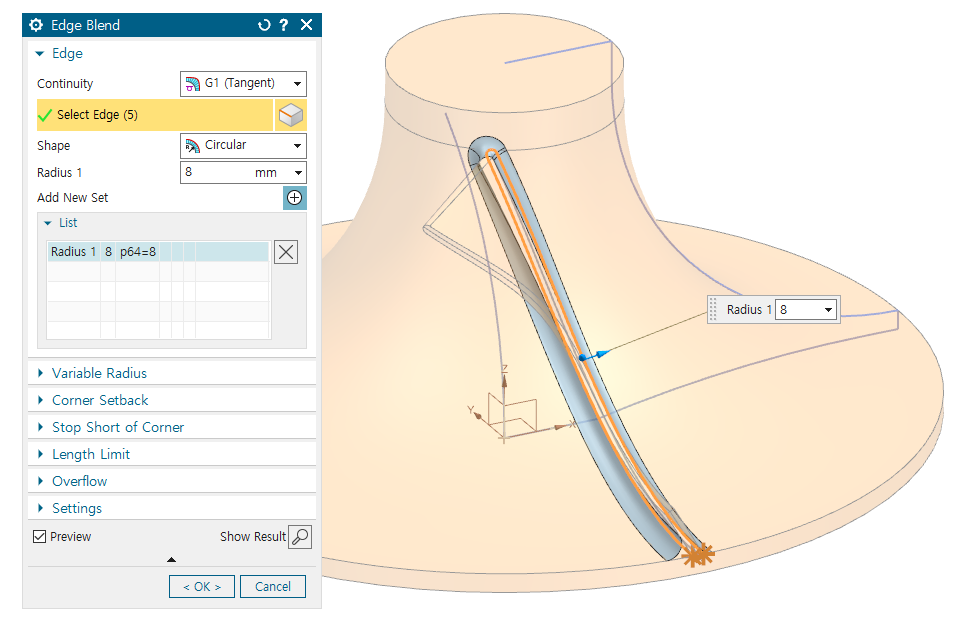This screenshot has height=626, width=955.
Task: Click the Edge Blend settings gear icon
Action: pyautogui.click(x=37, y=25)
